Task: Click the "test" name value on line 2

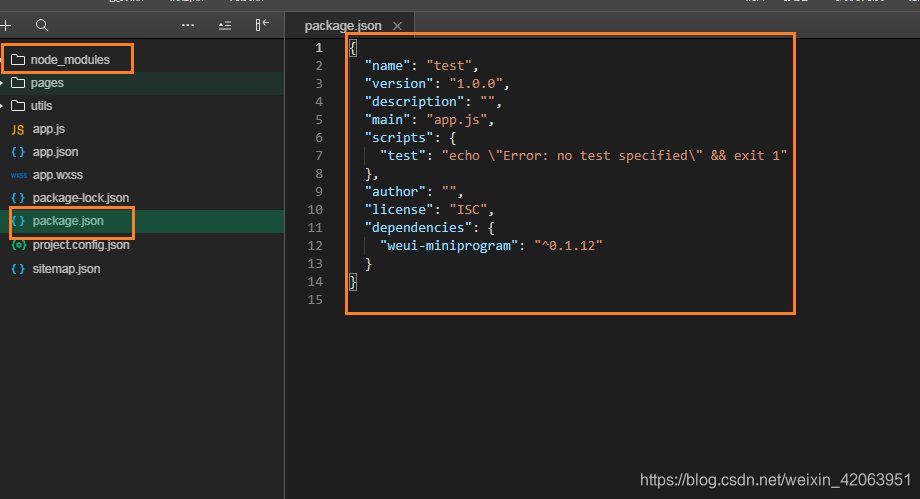Action: click(449, 66)
